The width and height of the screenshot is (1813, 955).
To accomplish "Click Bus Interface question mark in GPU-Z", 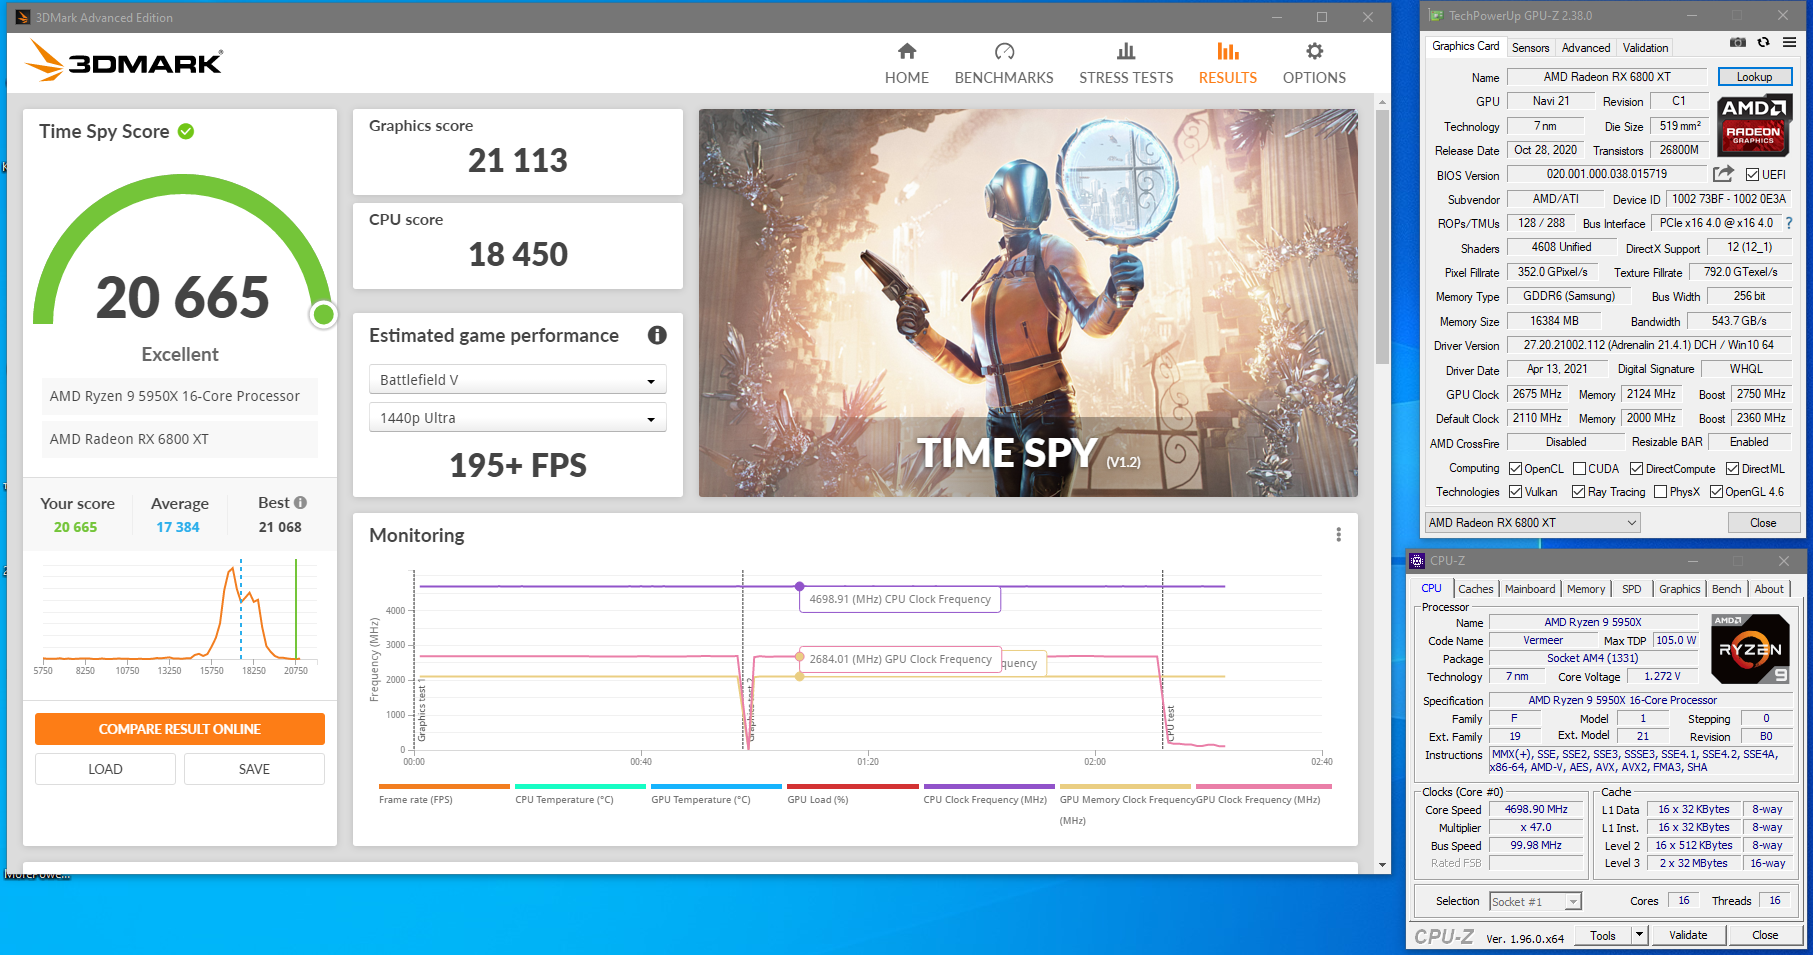I will [x=1789, y=223].
